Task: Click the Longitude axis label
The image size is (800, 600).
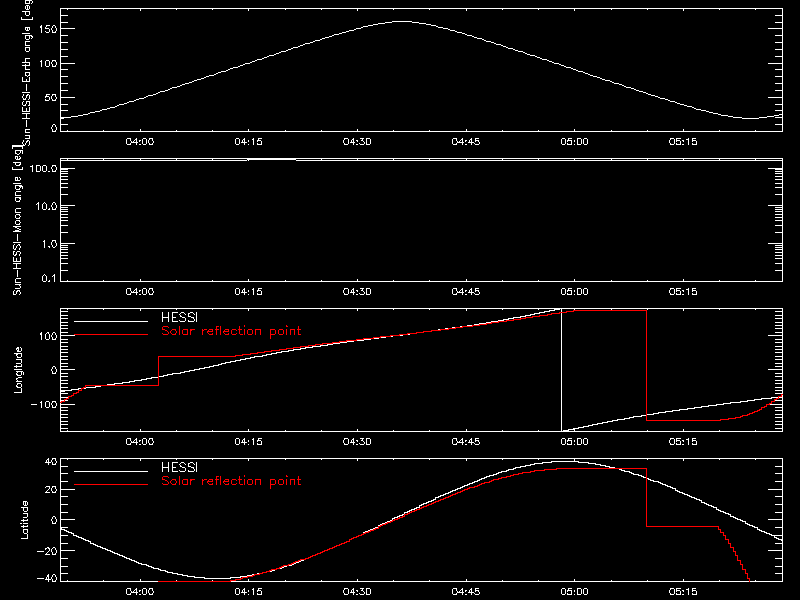Action: 18,370
